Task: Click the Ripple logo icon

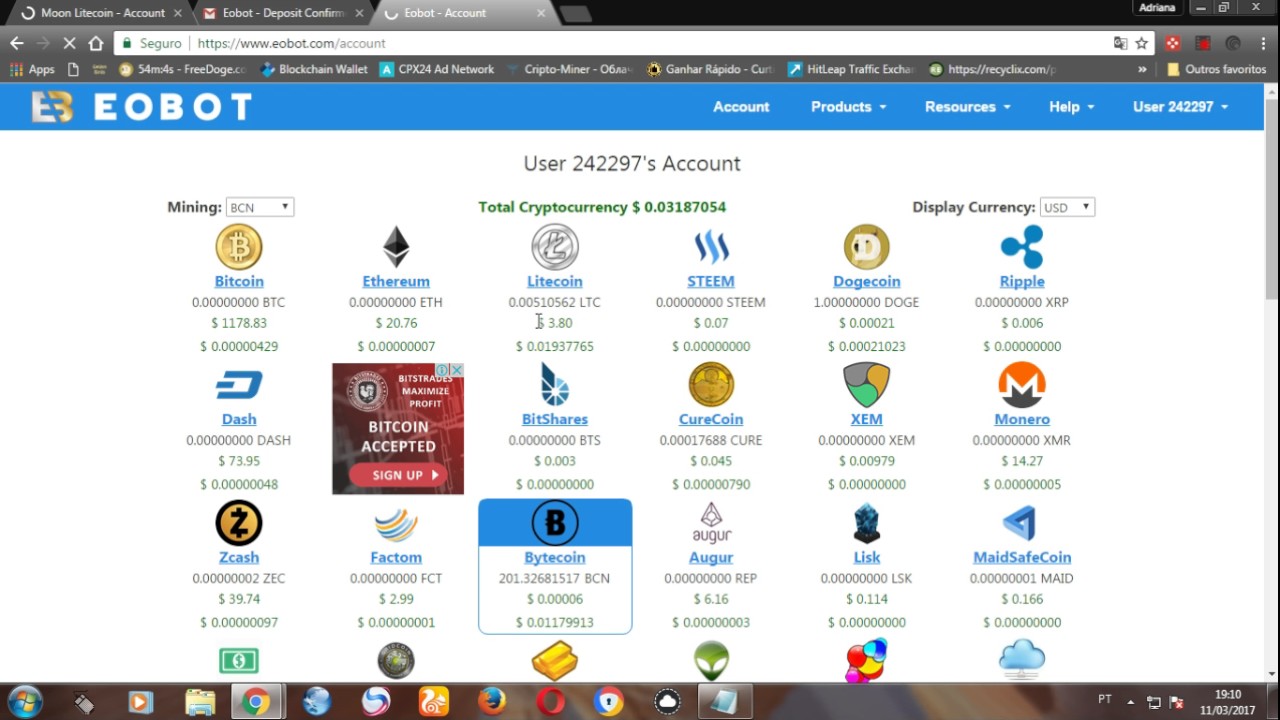Action: click(x=1022, y=247)
